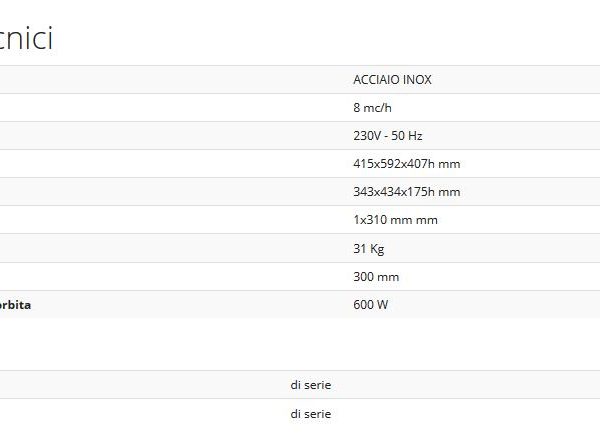Click the 1x310 mm mm value
600x438 pixels.
(x=395, y=220)
